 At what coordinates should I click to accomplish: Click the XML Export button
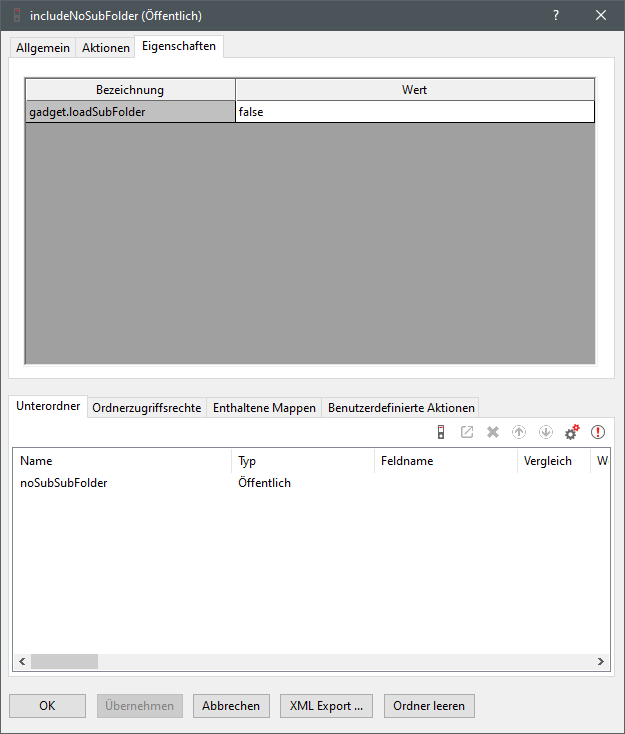point(326,705)
